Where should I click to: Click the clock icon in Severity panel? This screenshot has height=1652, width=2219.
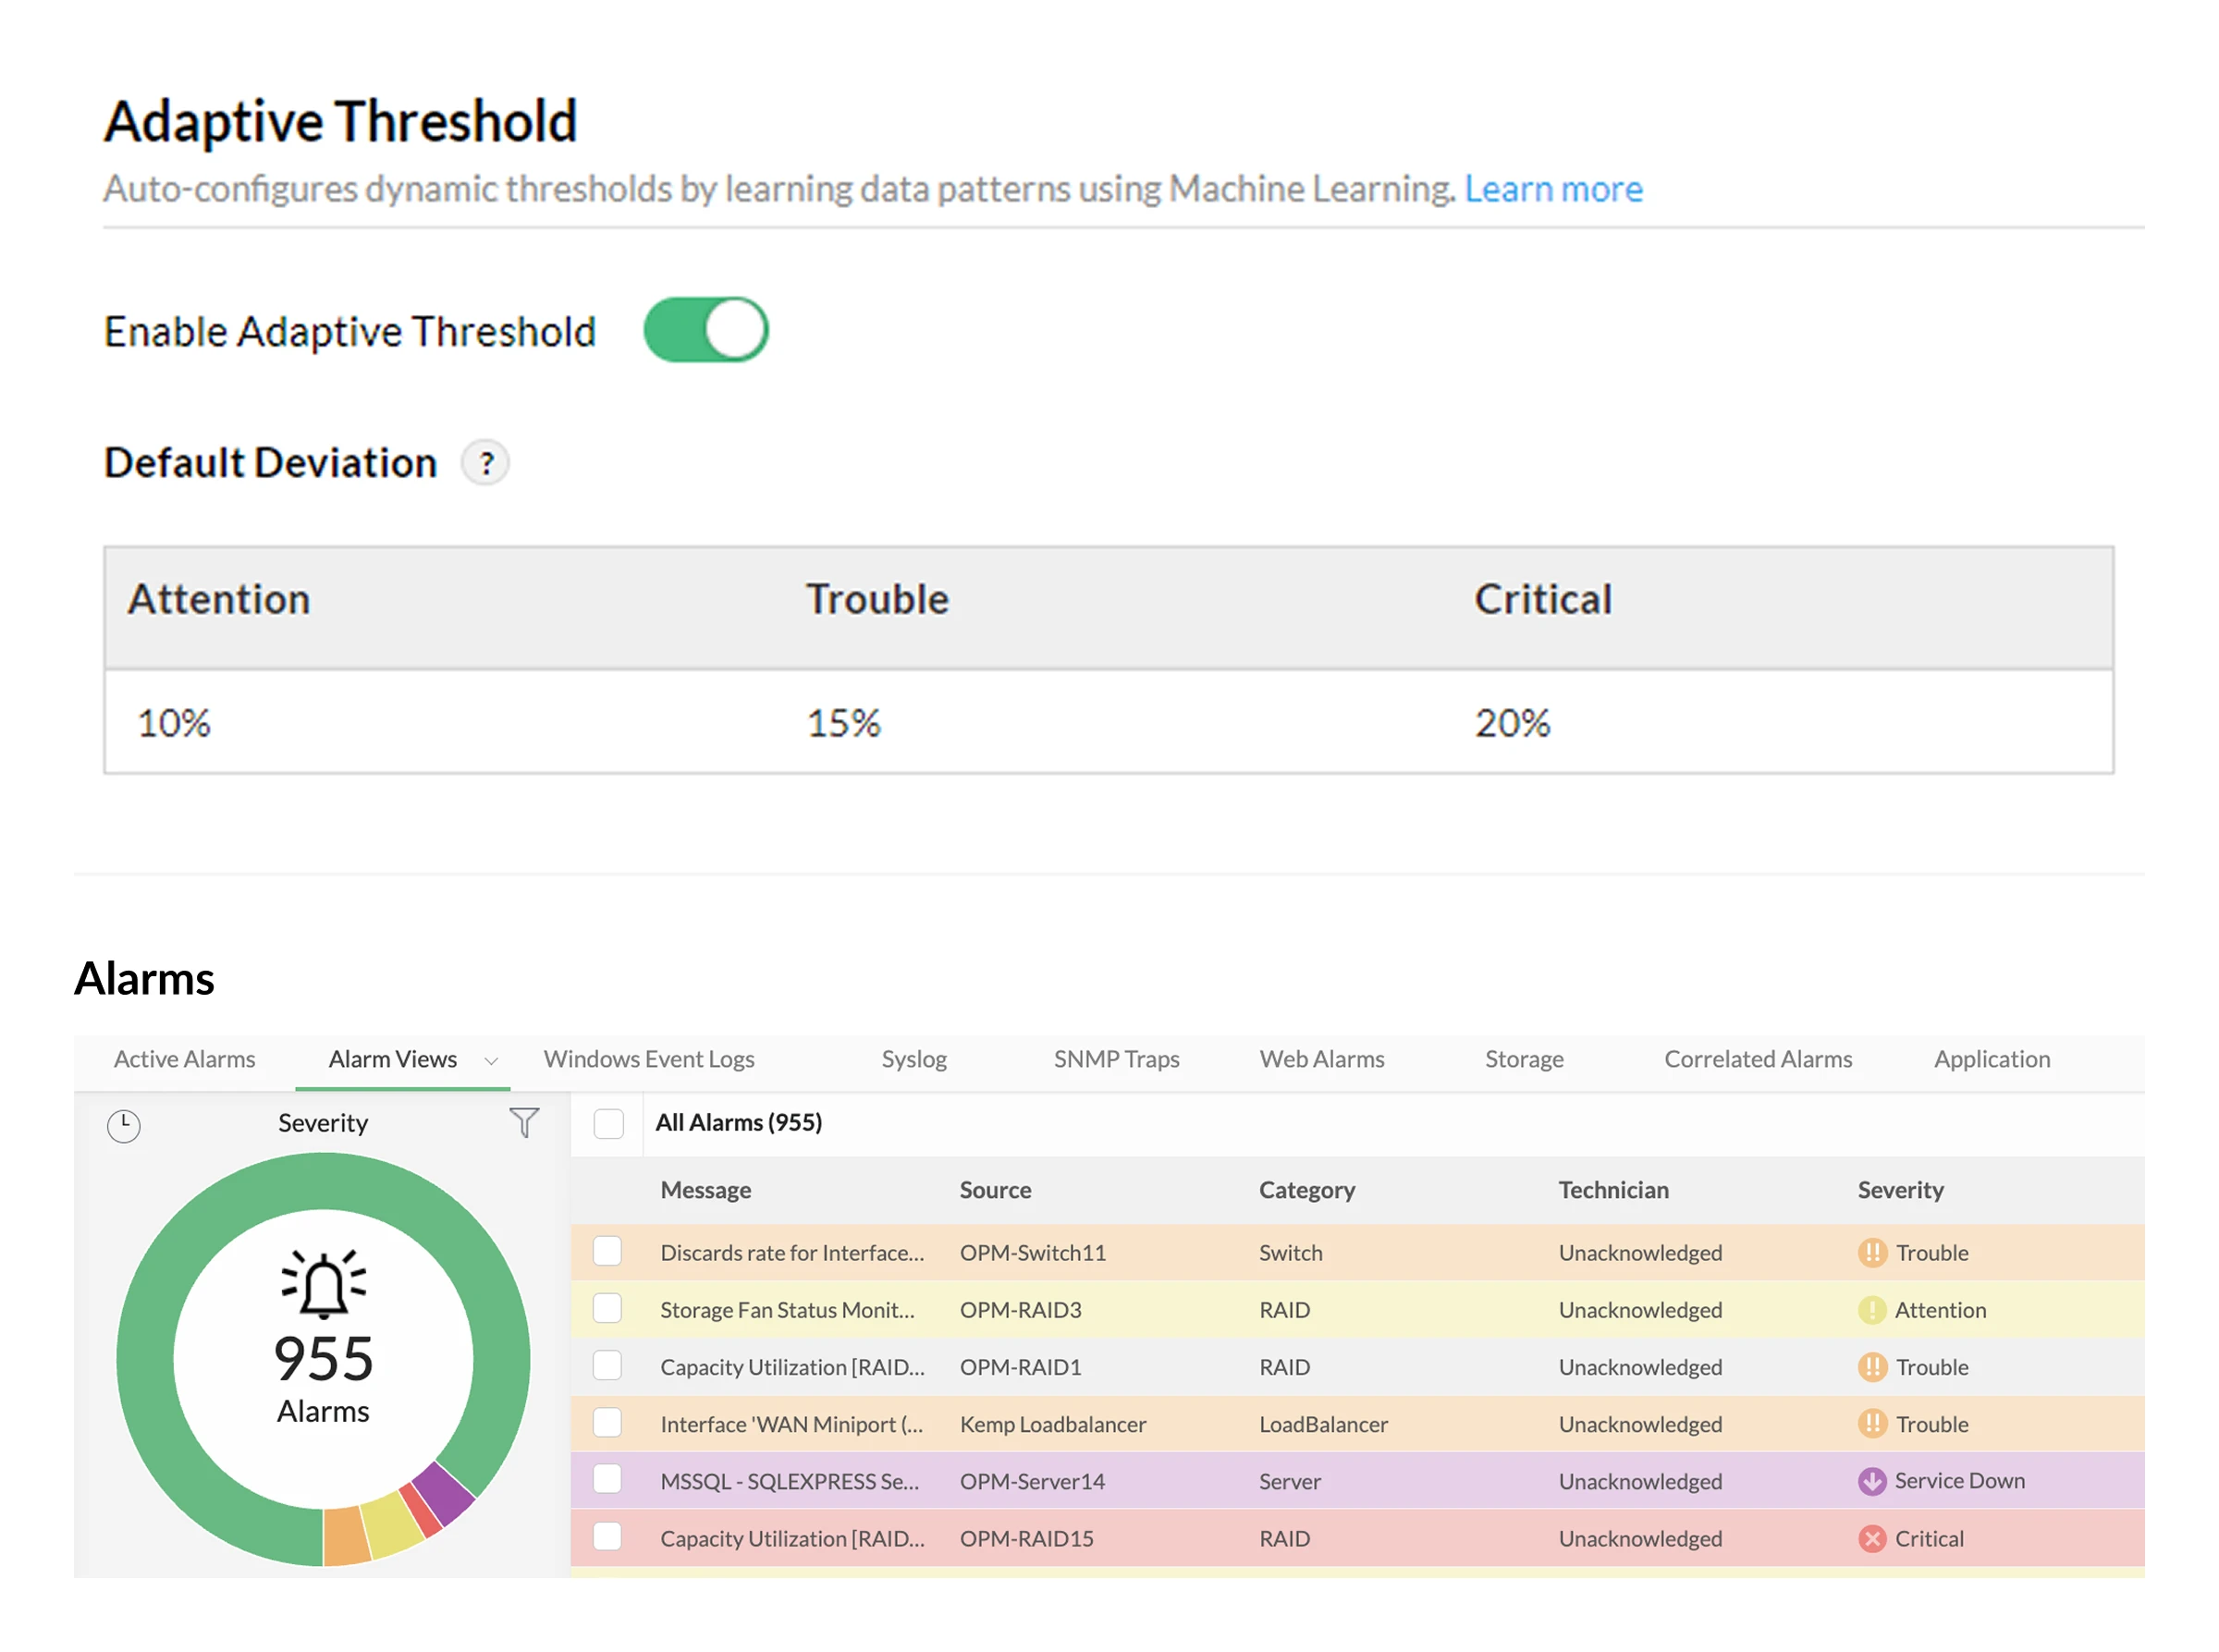(x=123, y=1126)
